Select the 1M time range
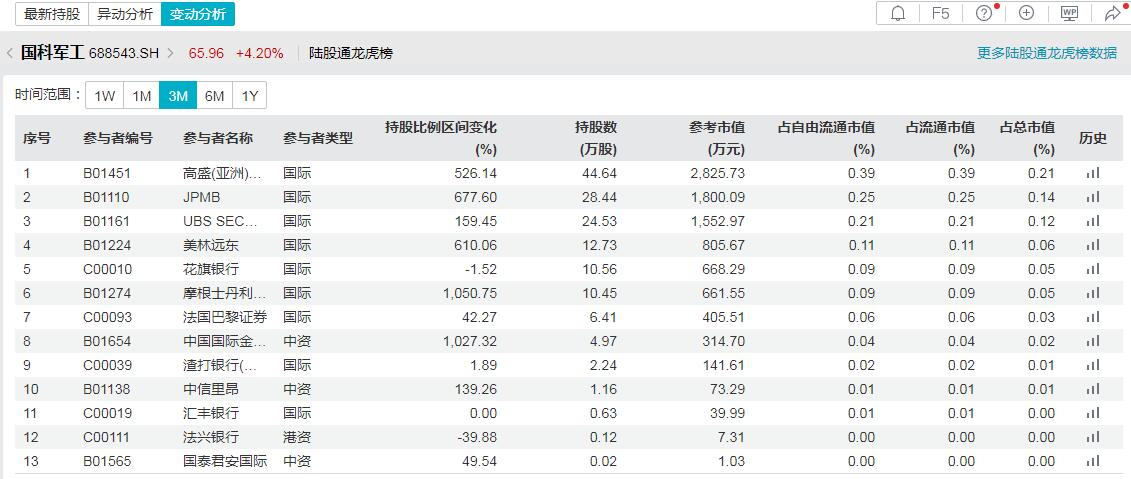 [142, 96]
